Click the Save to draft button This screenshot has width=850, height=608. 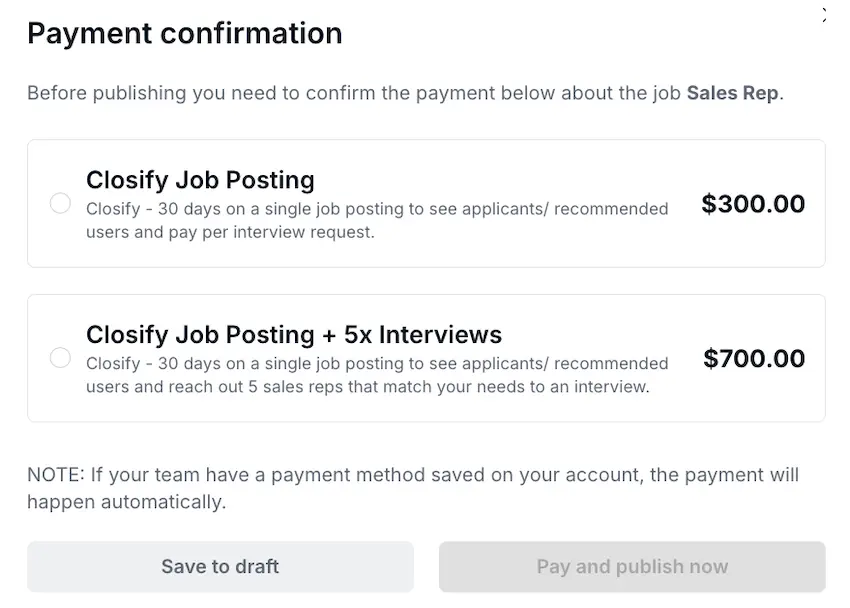tap(220, 567)
